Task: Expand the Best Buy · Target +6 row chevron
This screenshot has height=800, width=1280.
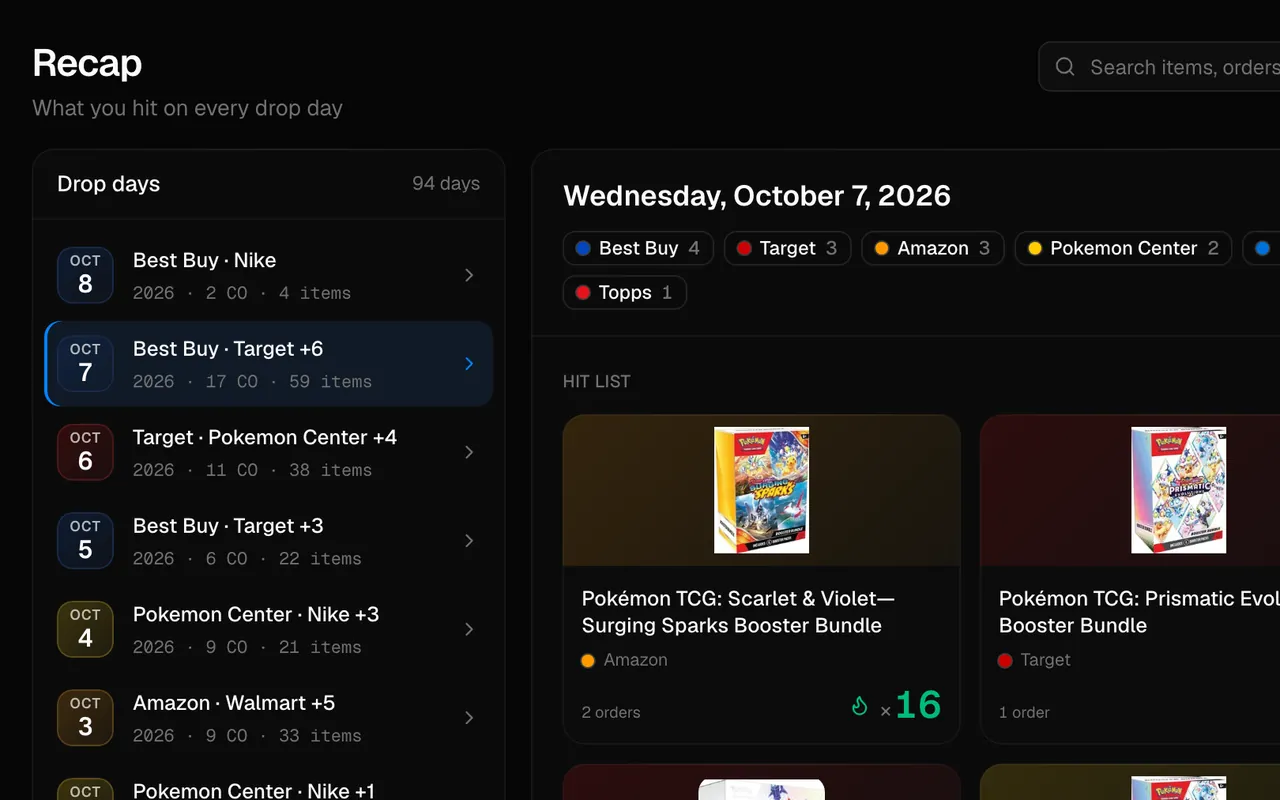Action: point(469,364)
